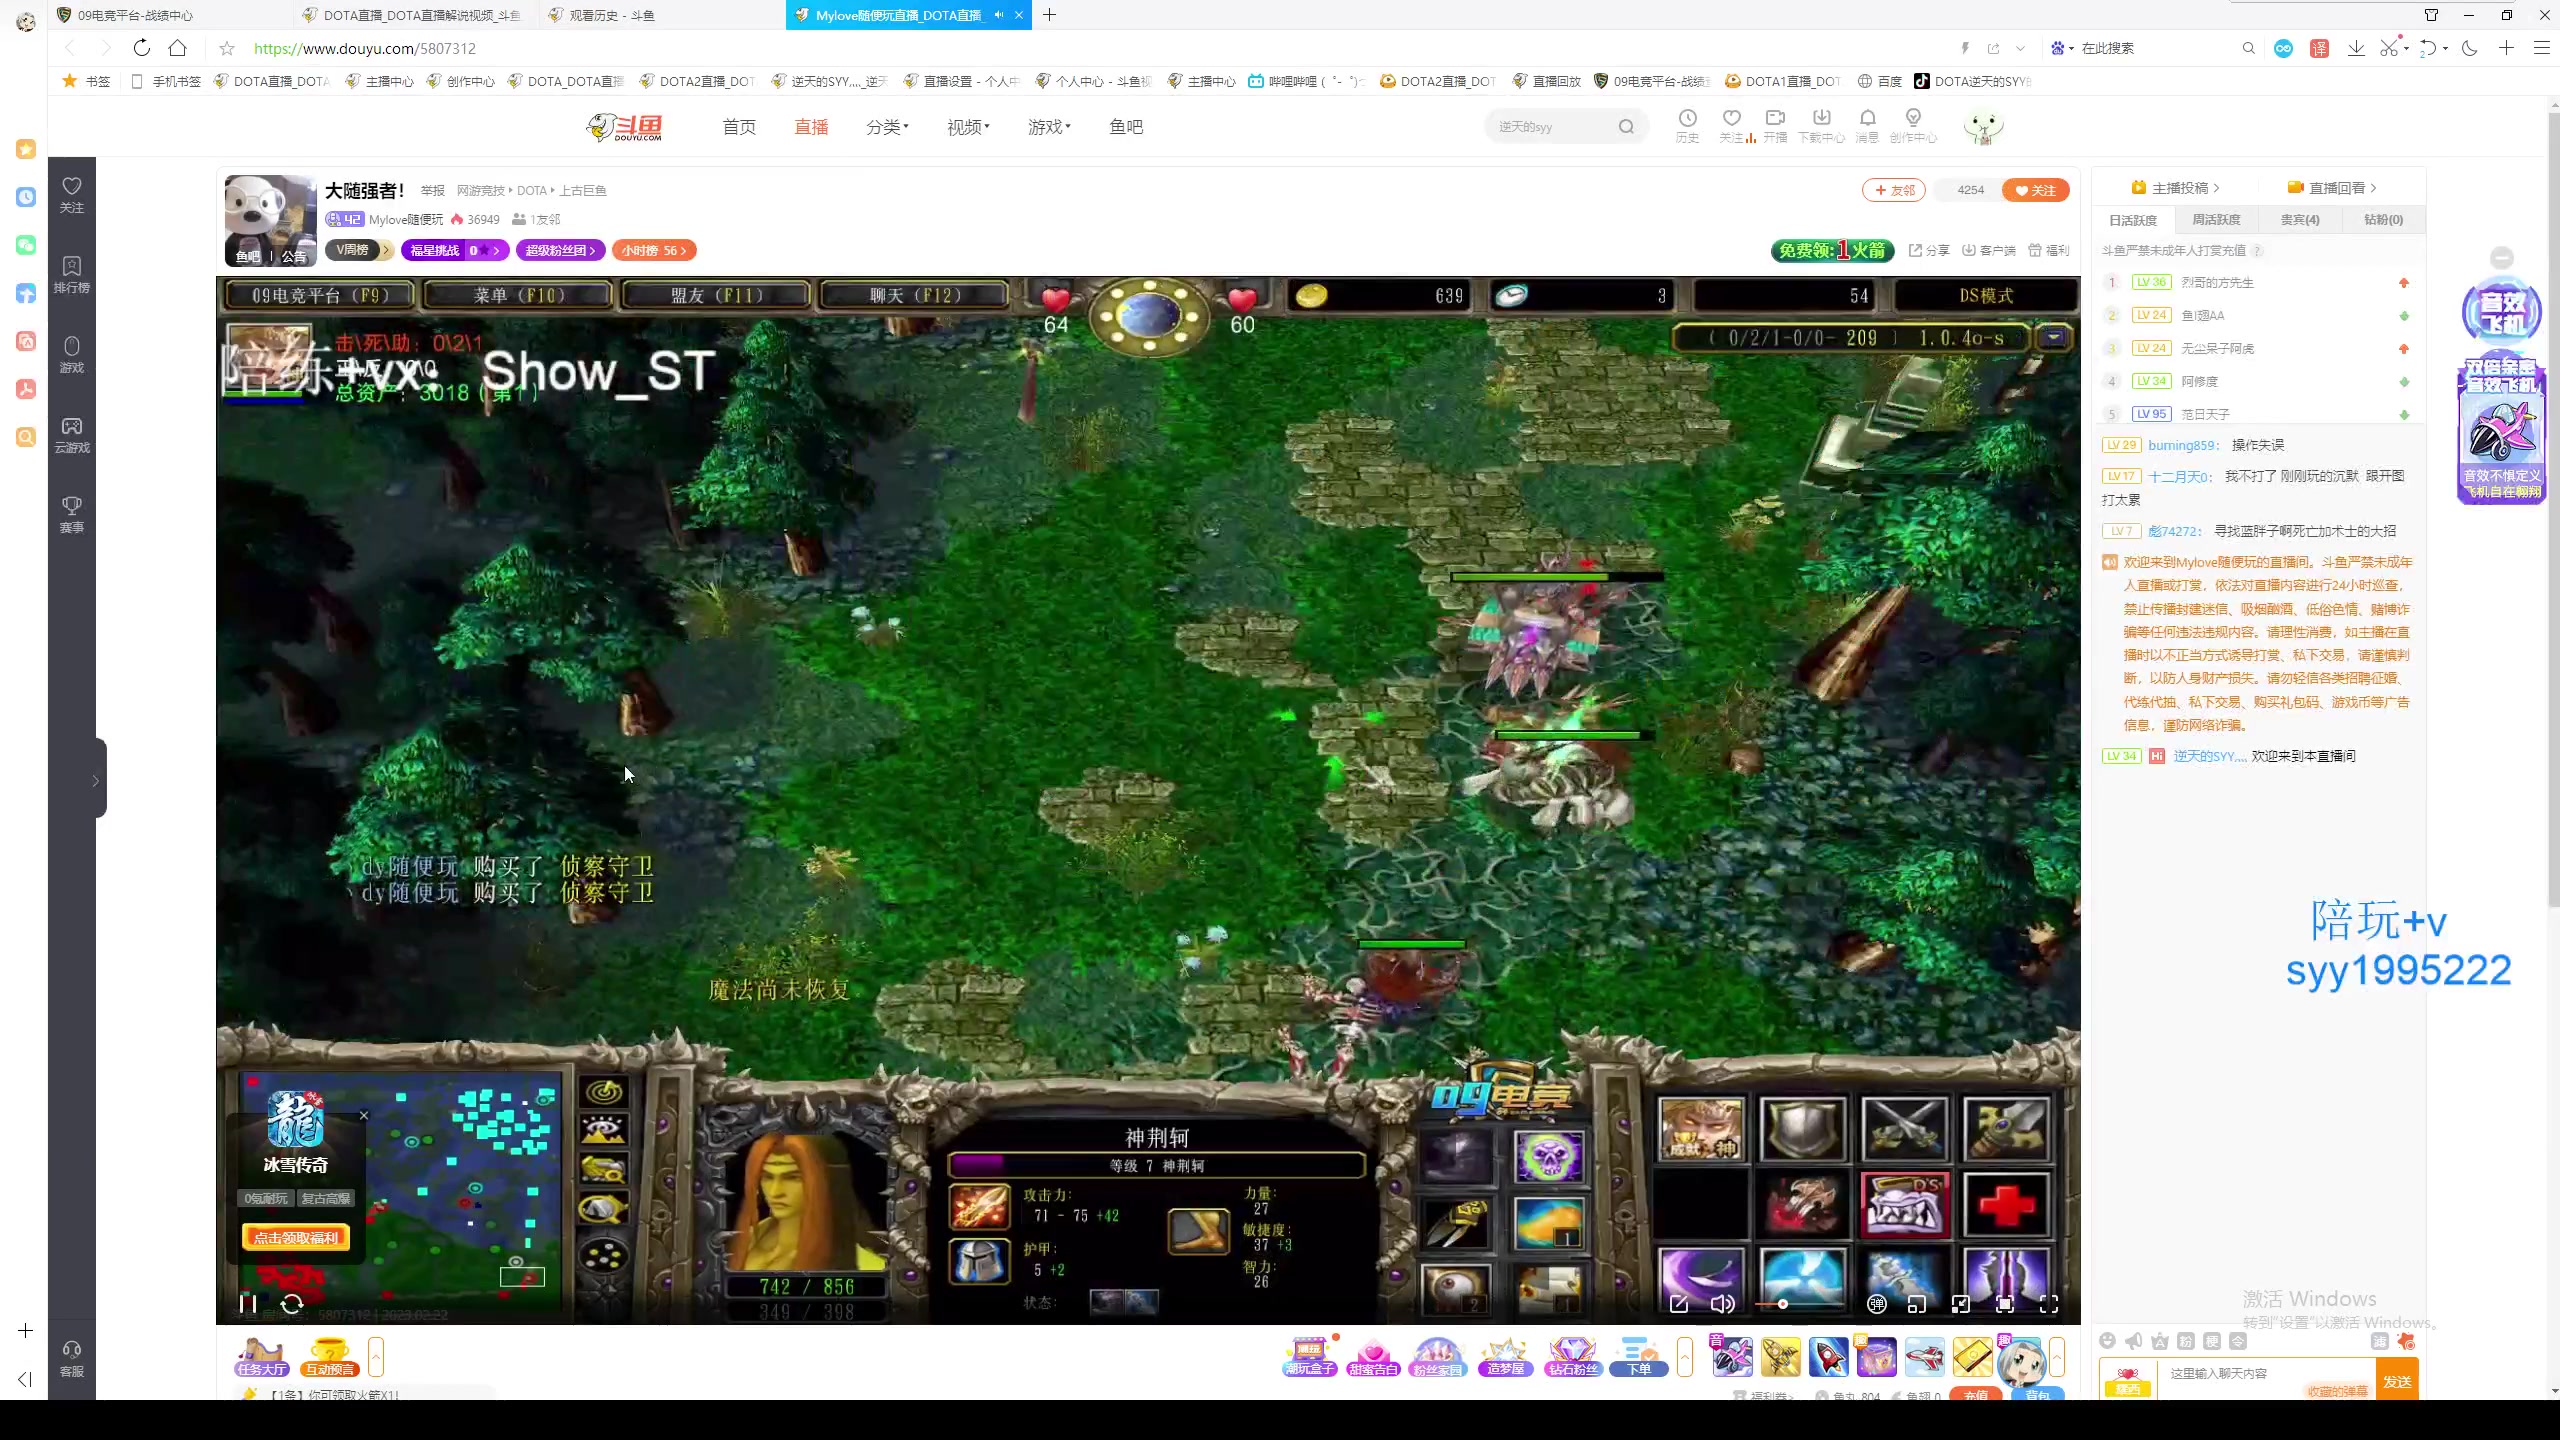Switch to the 贵宾(4) tab
The image size is (2560, 1440).
click(2299, 219)
